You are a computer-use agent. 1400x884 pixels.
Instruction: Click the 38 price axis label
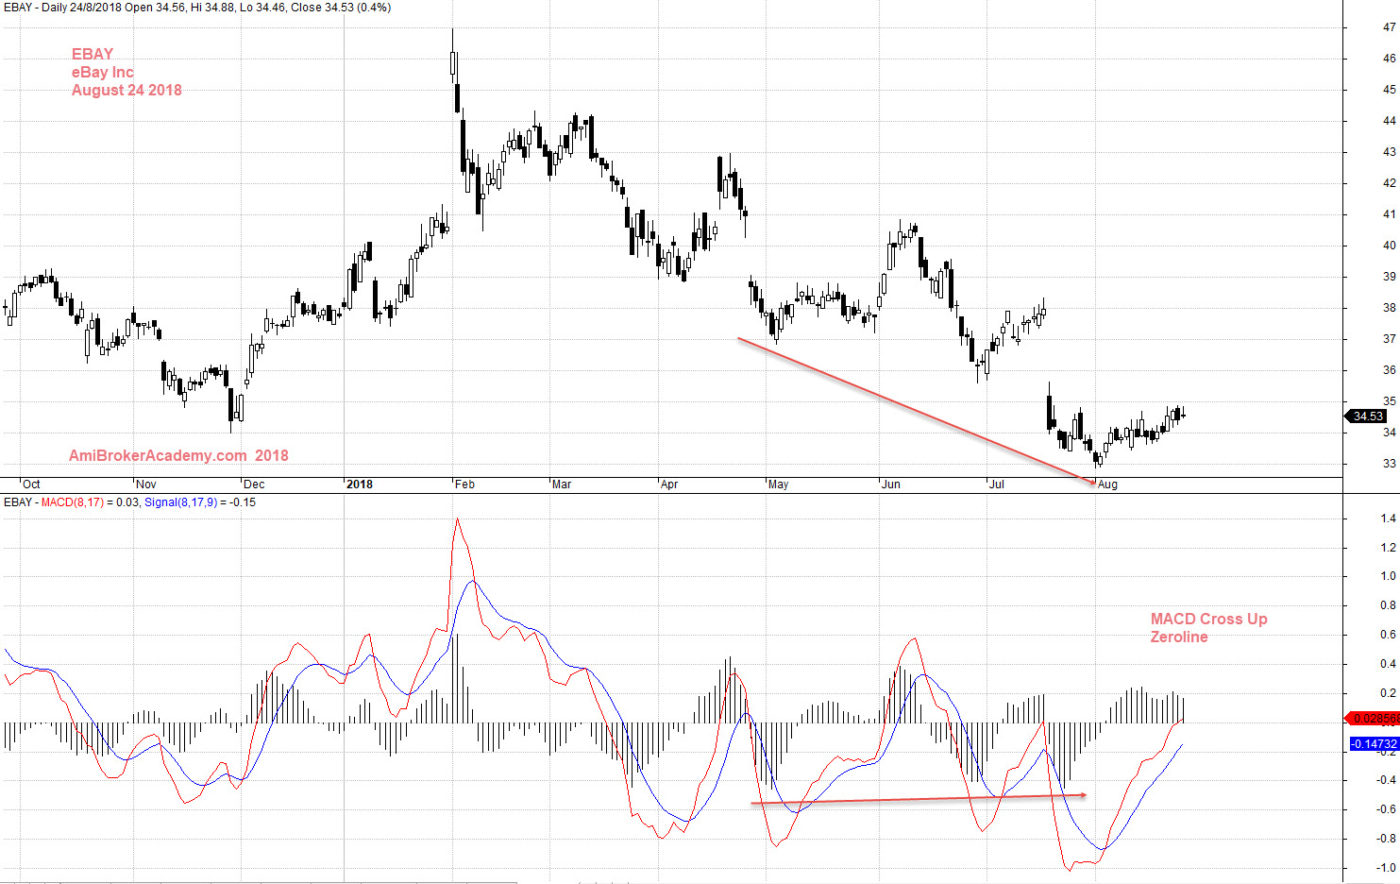1389,308
